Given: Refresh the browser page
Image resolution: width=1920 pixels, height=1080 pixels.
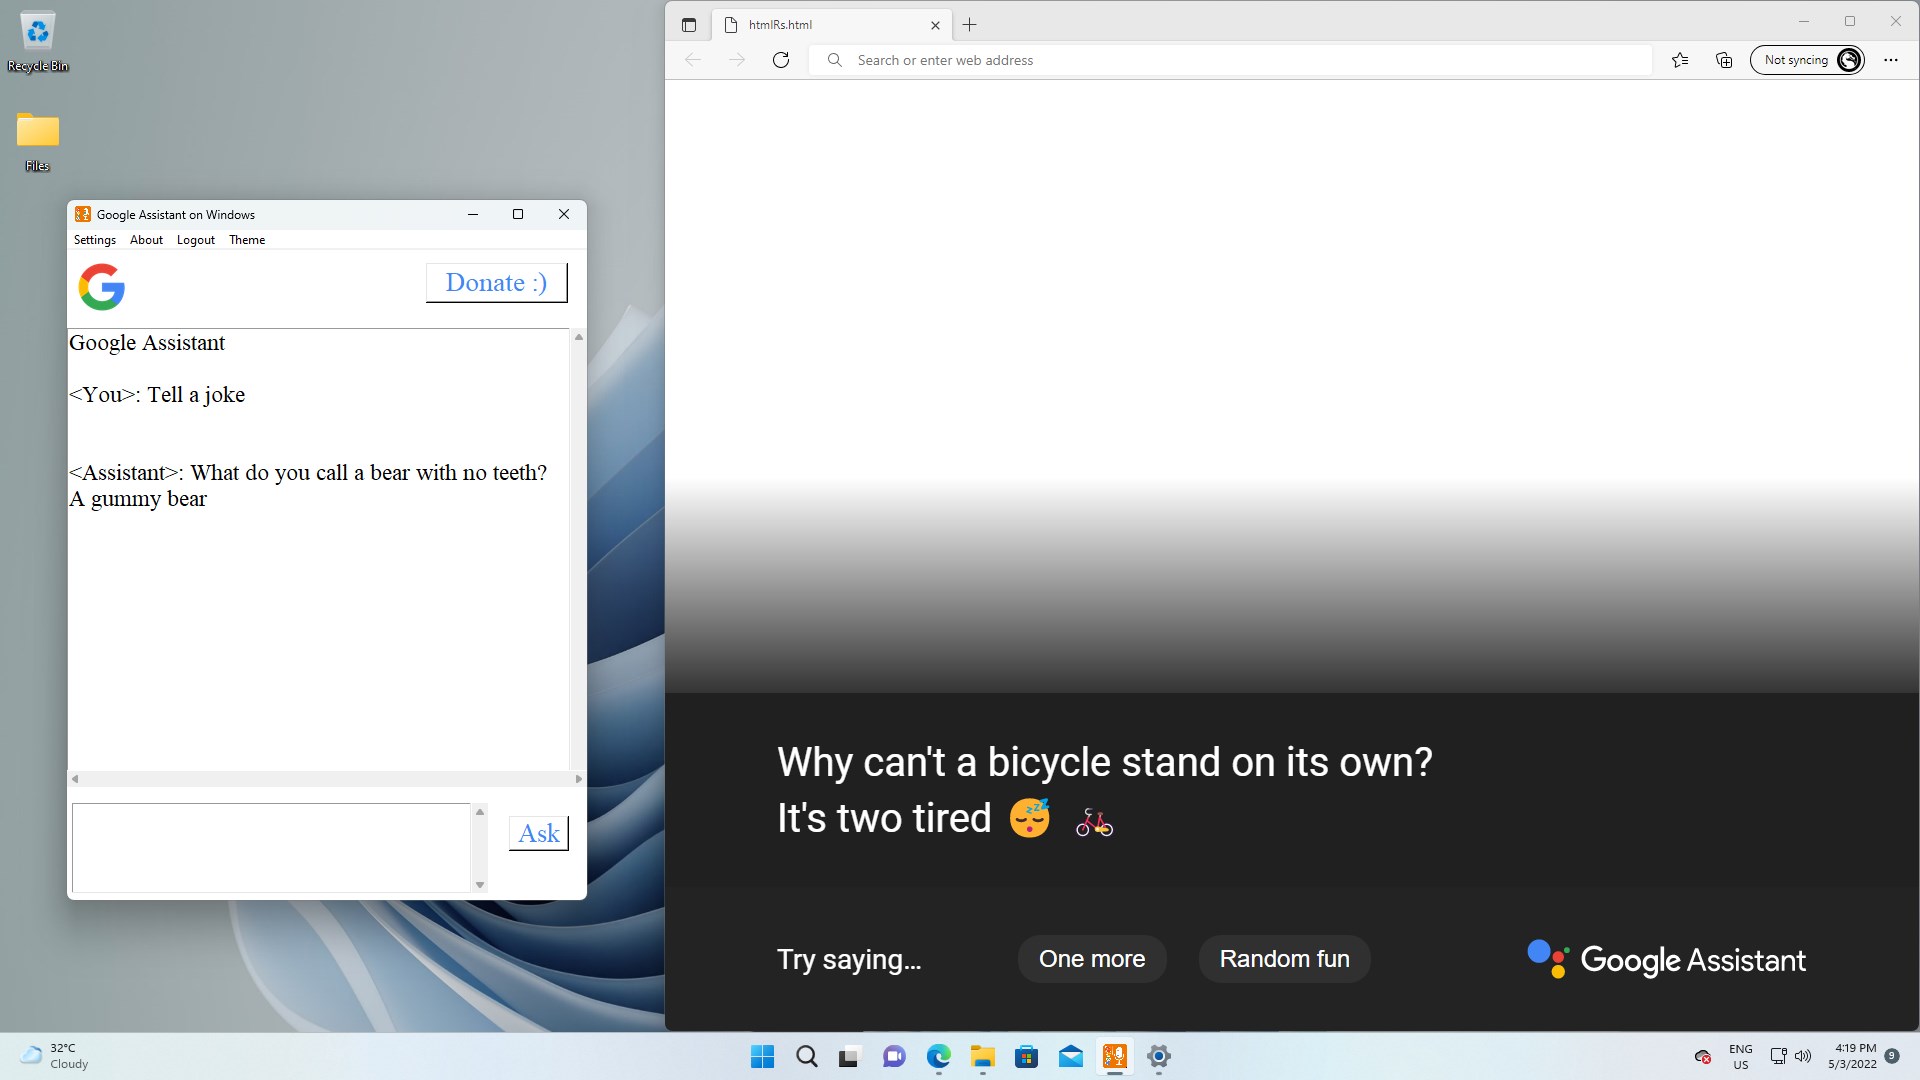Looking at the screenshot, I should (x=781, y=60).
